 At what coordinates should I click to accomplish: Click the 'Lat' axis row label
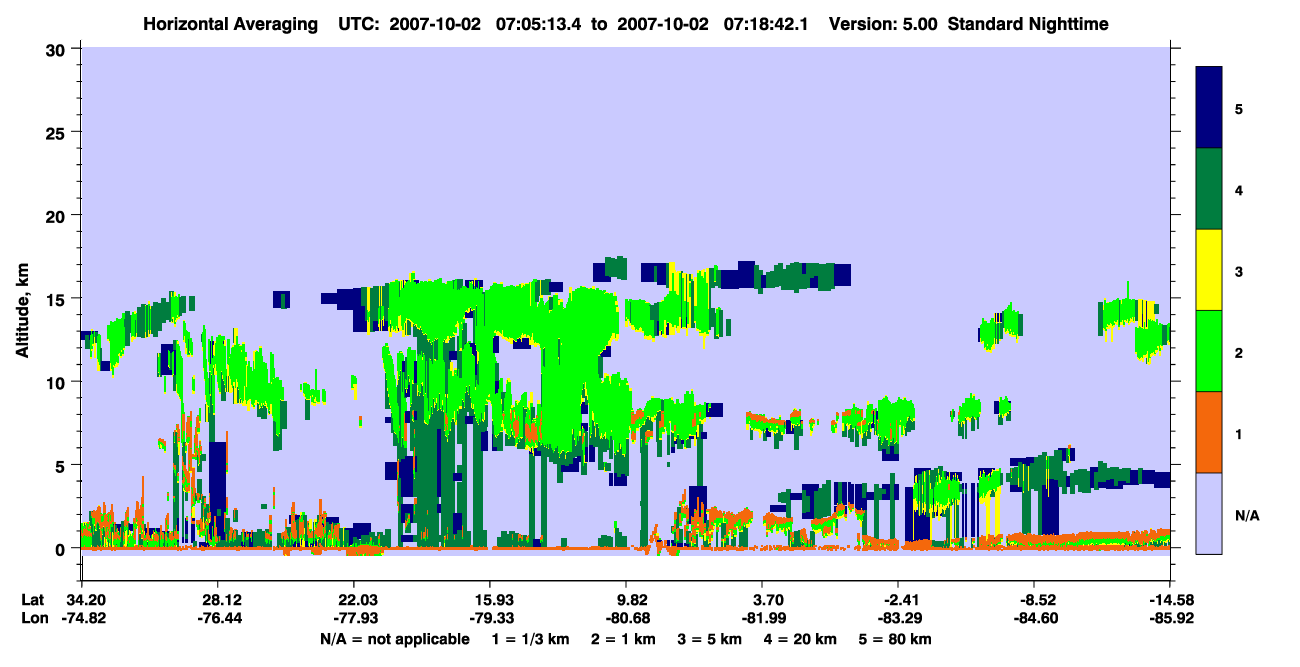pos(33,601)
